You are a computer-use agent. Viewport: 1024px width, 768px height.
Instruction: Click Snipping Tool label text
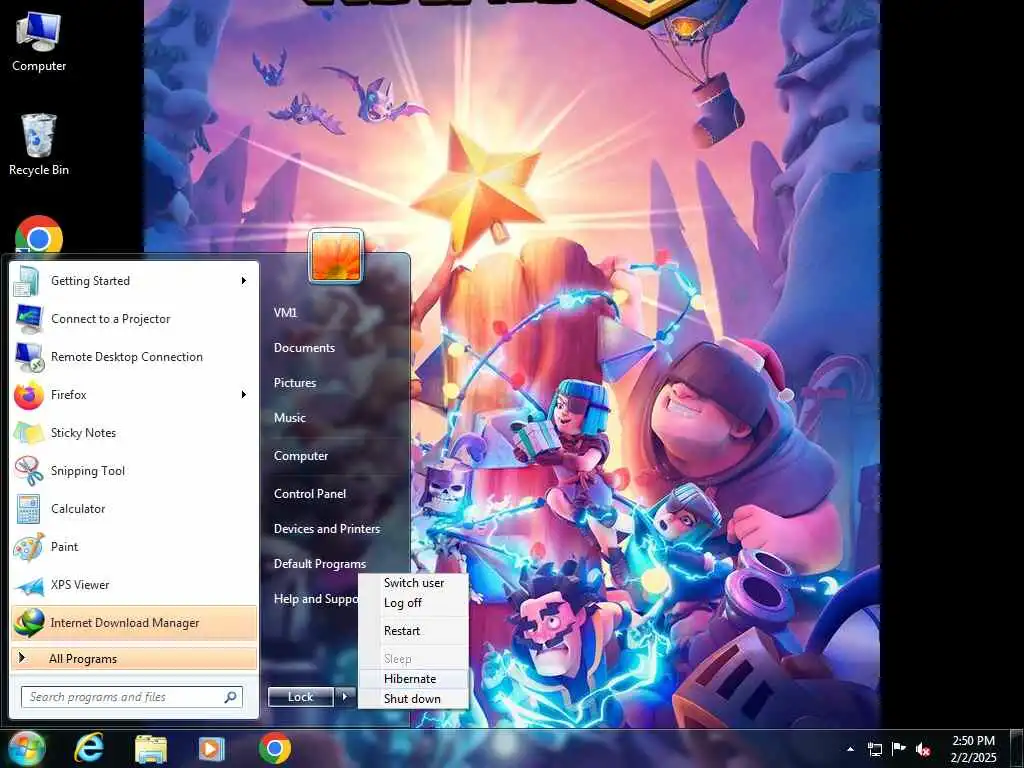tap(88, 471)
